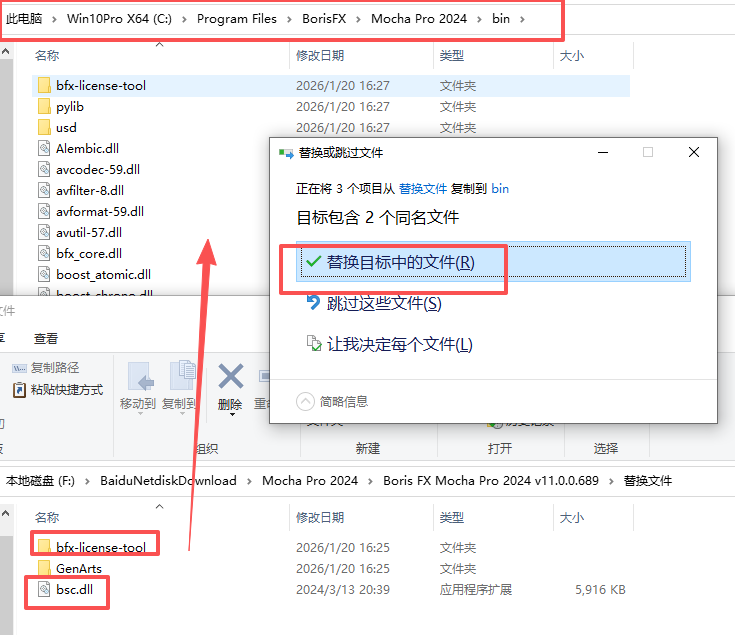Select the avutil-57.dll file icon

[44, 232]
